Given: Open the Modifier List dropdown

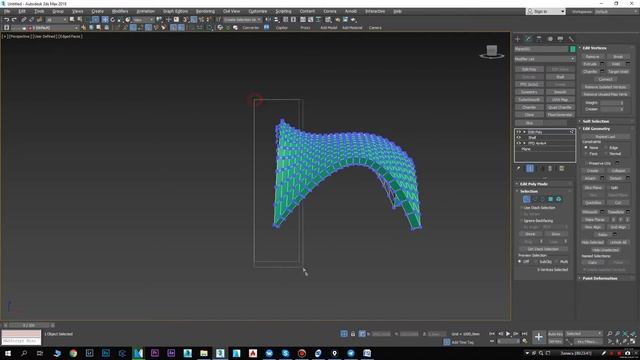Looking at the screenshot, I should [544, 59].
